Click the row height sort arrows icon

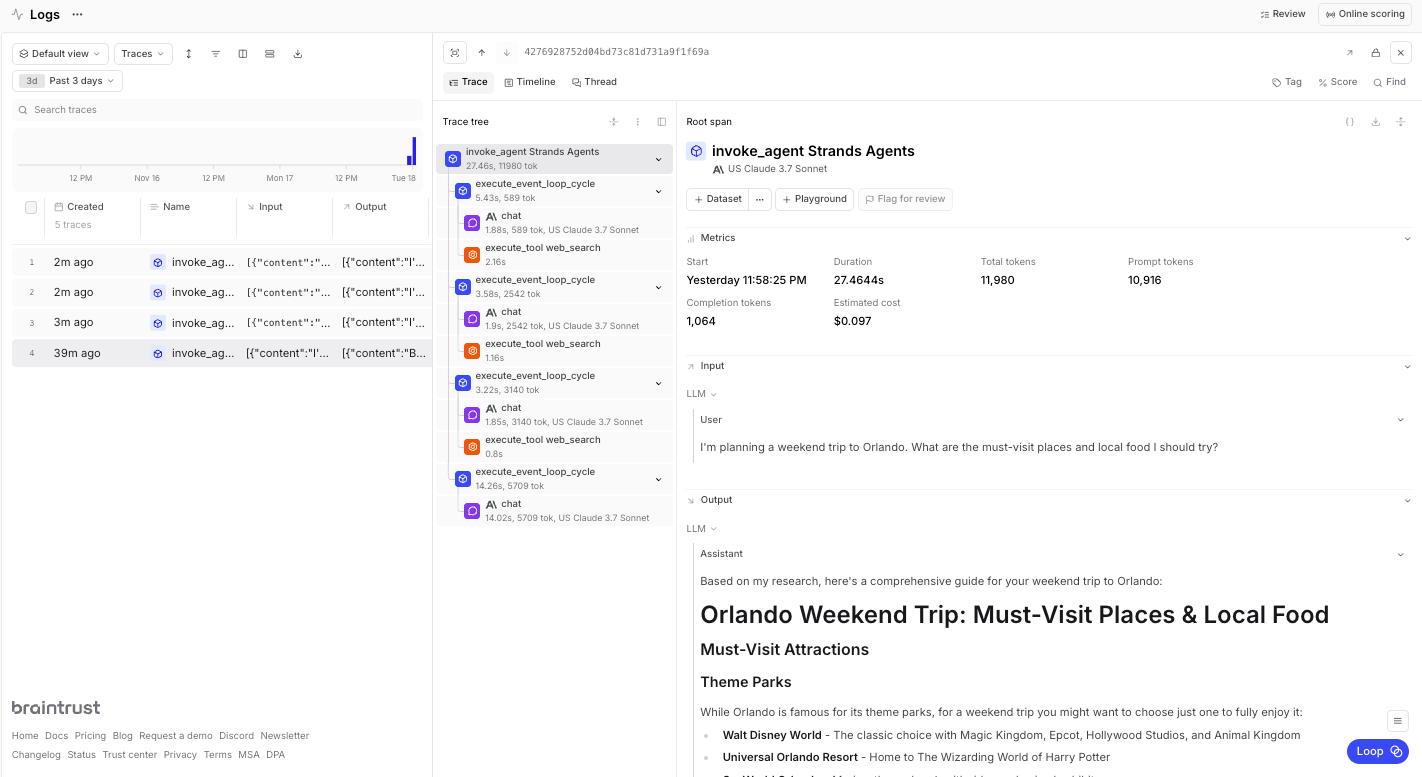(x=189, y=54)
